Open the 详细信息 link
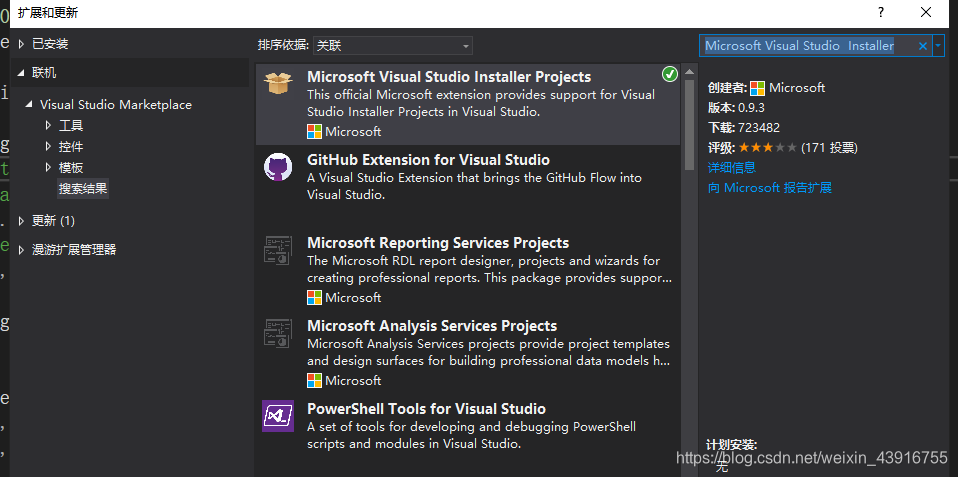The width and height of the screenshot is (958, 477). [732, 167]
